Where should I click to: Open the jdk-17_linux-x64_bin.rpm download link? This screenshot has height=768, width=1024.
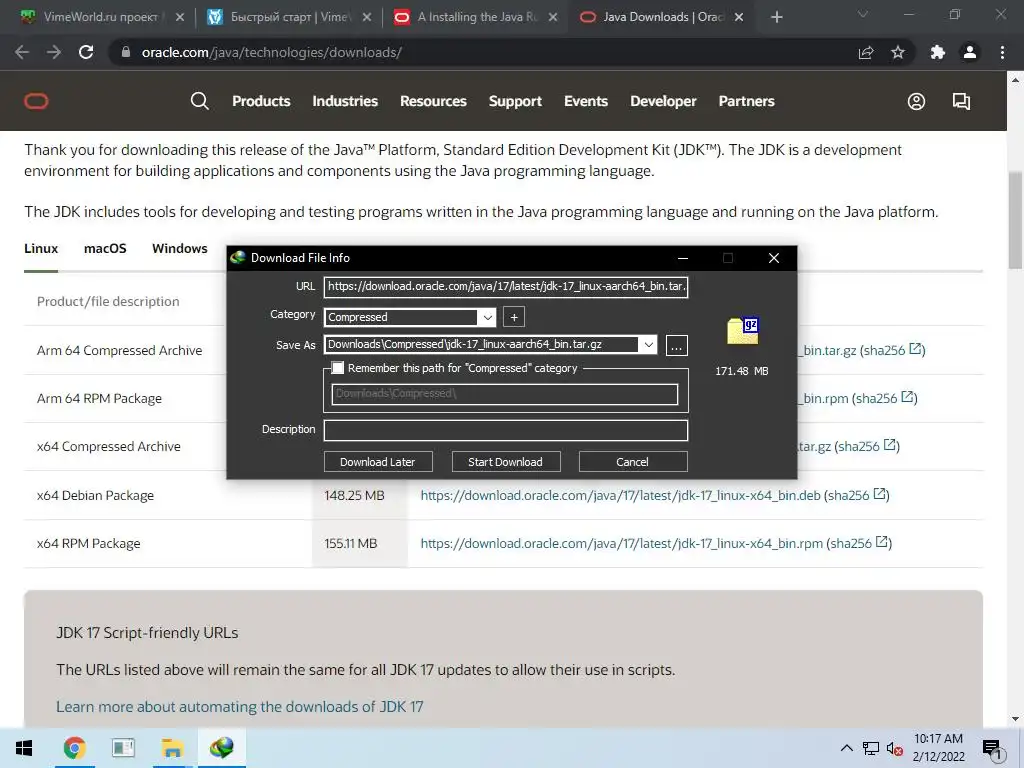(622, 543)
